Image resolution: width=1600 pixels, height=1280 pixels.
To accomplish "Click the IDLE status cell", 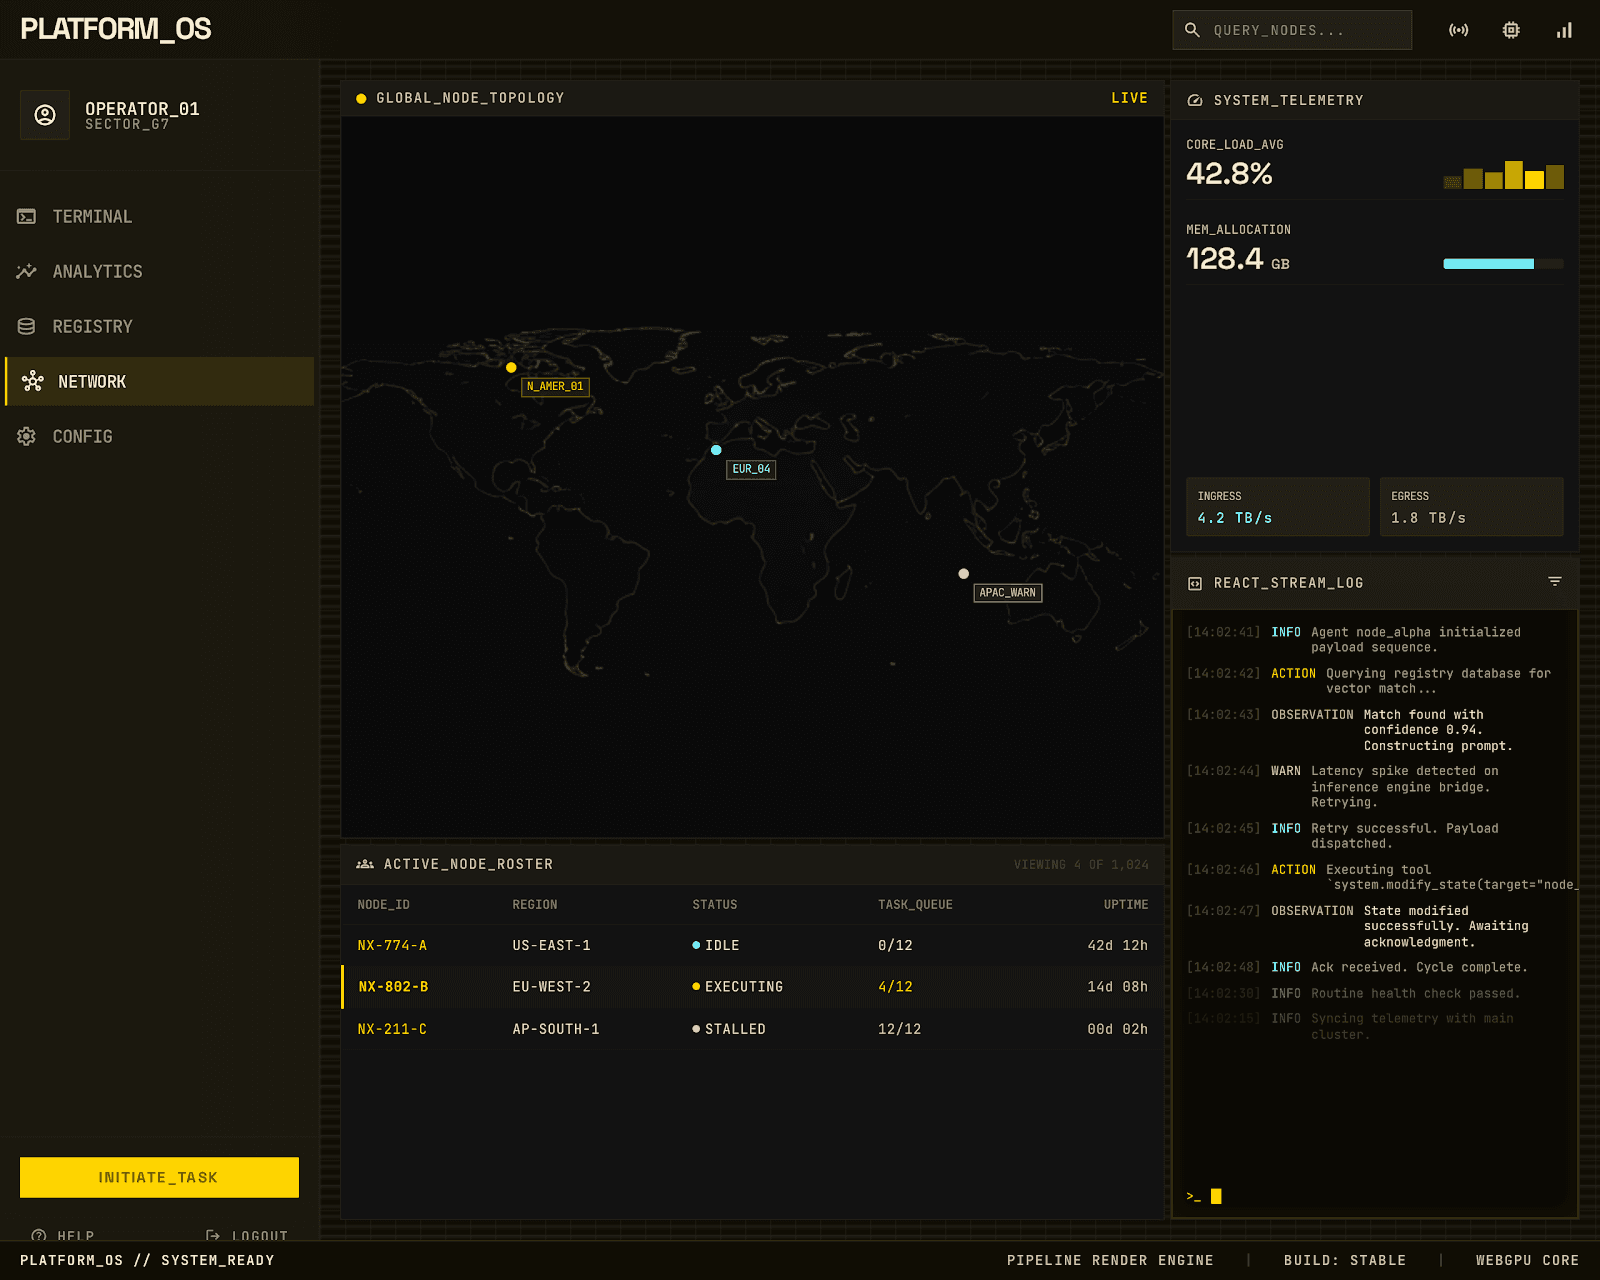I will pos(716,945).
